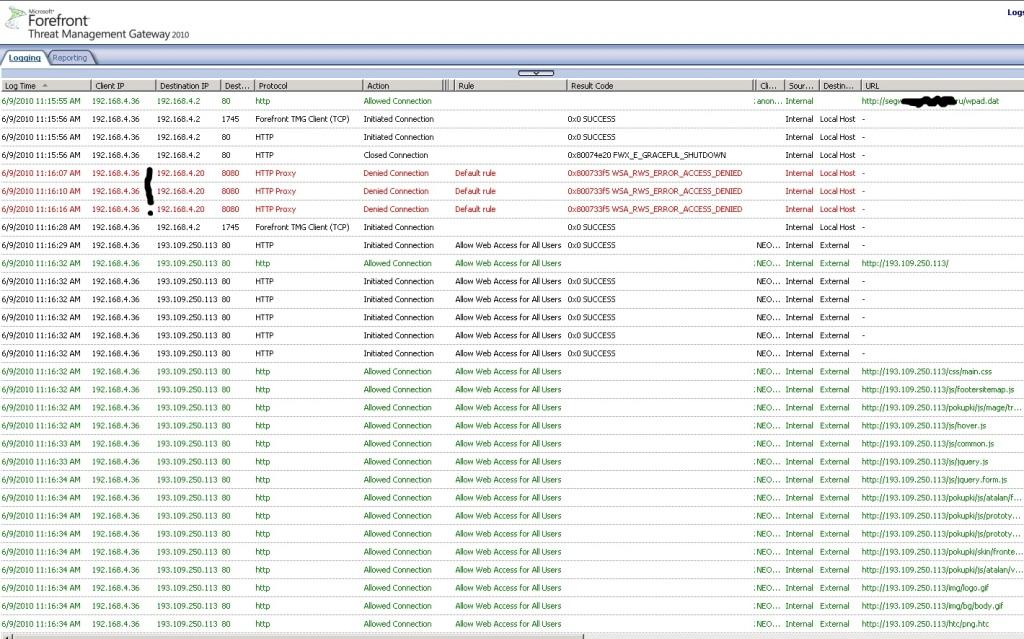Select the wpad.dat URL entry
This screenshot has height=639, width=1024.
(x=930, y=101)
